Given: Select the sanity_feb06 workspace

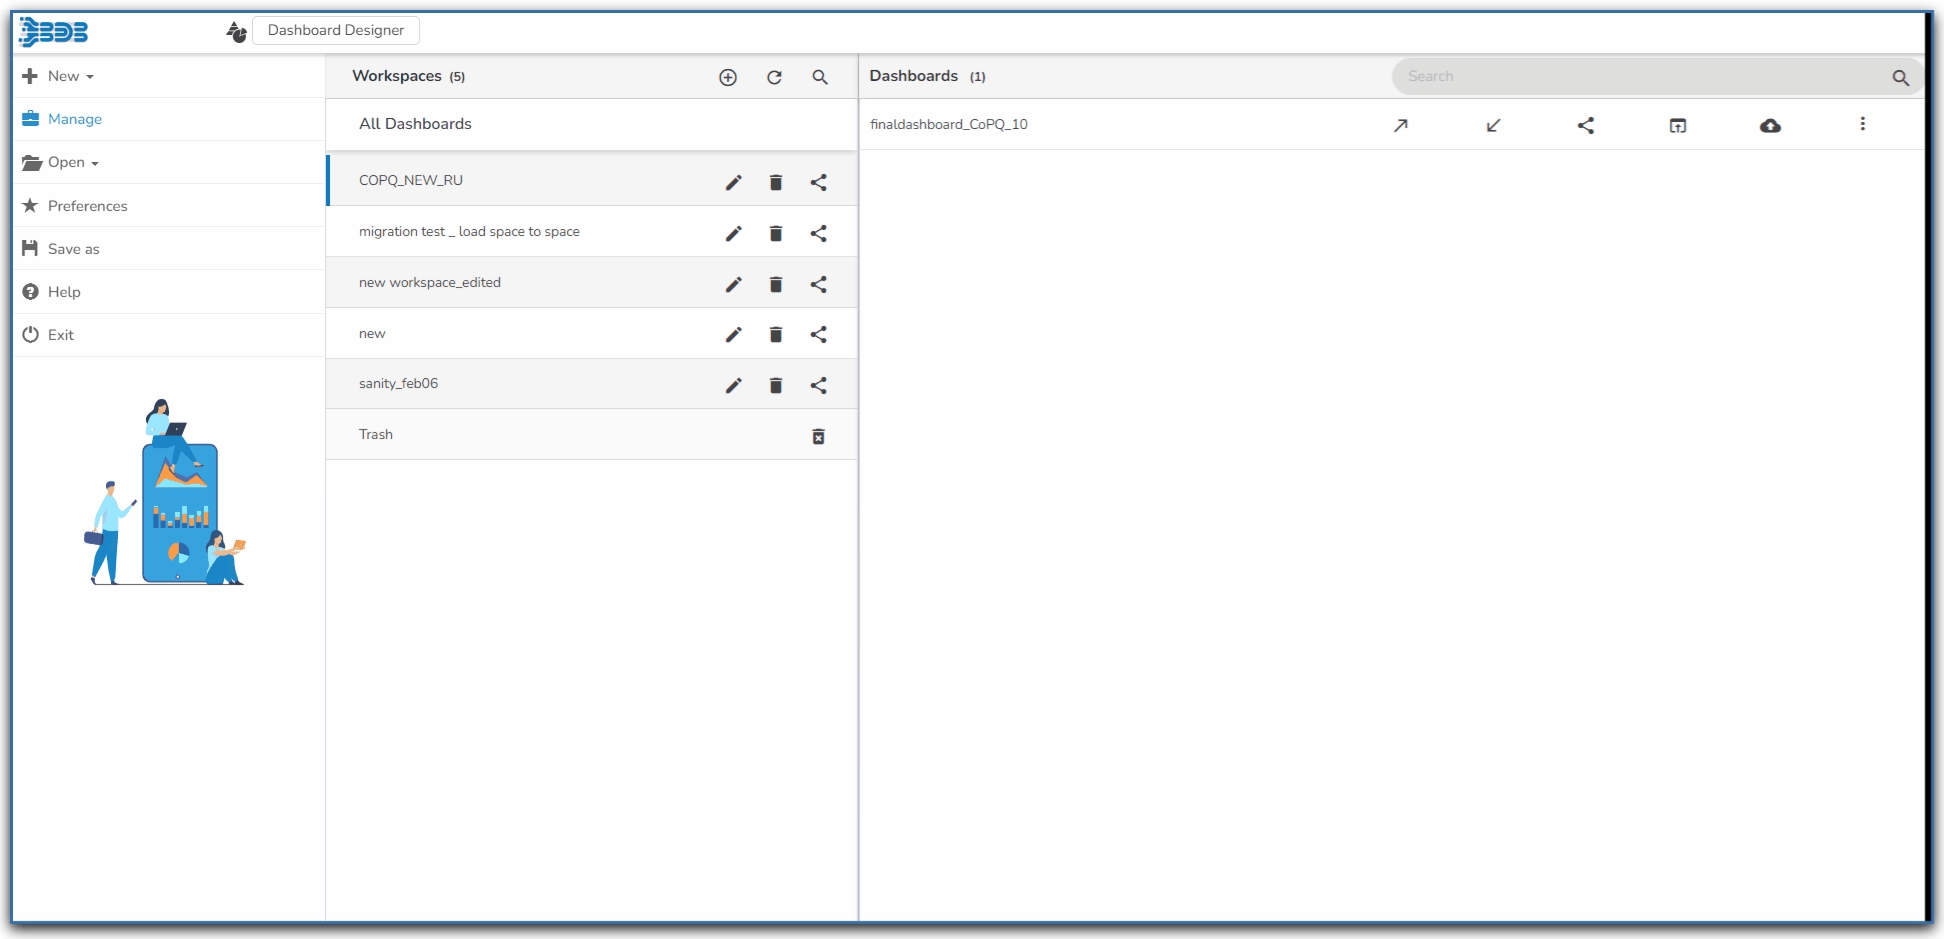Looking at the screenshot, I should pyautogui.click(x=592, y=383).
